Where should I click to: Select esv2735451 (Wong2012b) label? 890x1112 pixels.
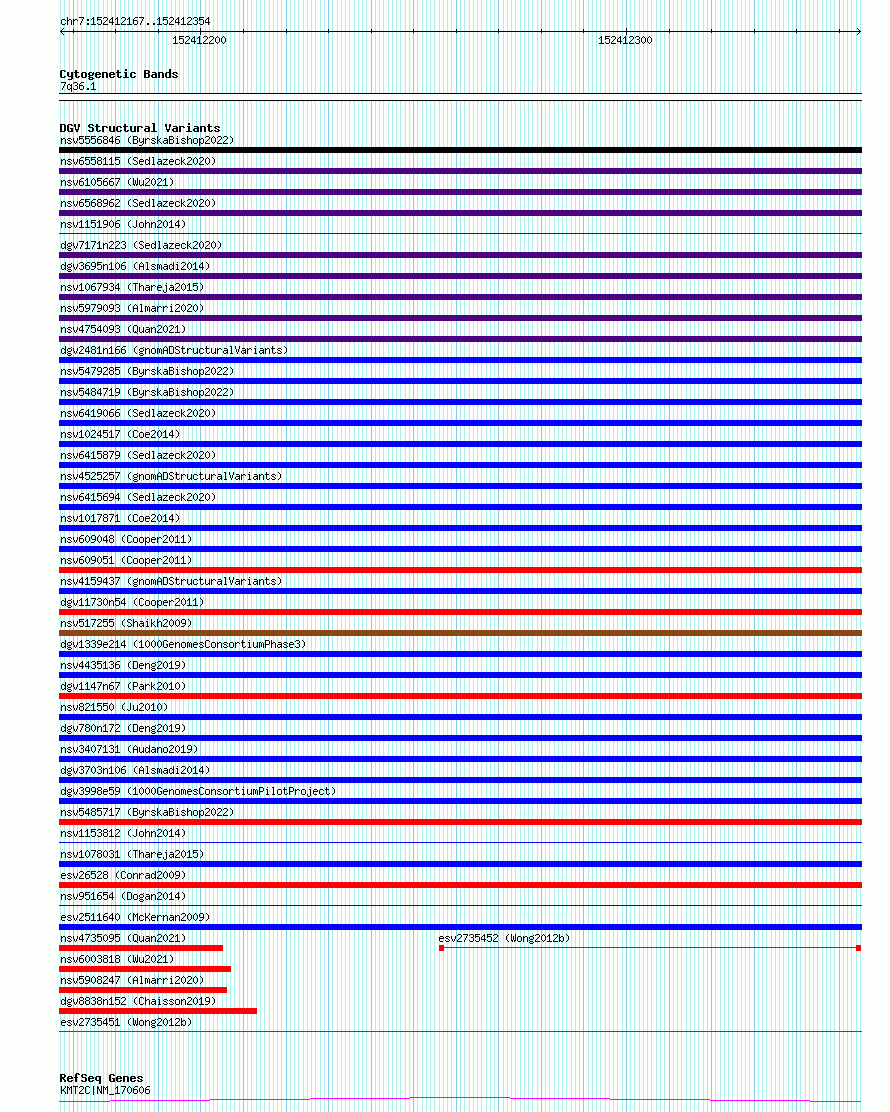tap(126, 1023)
